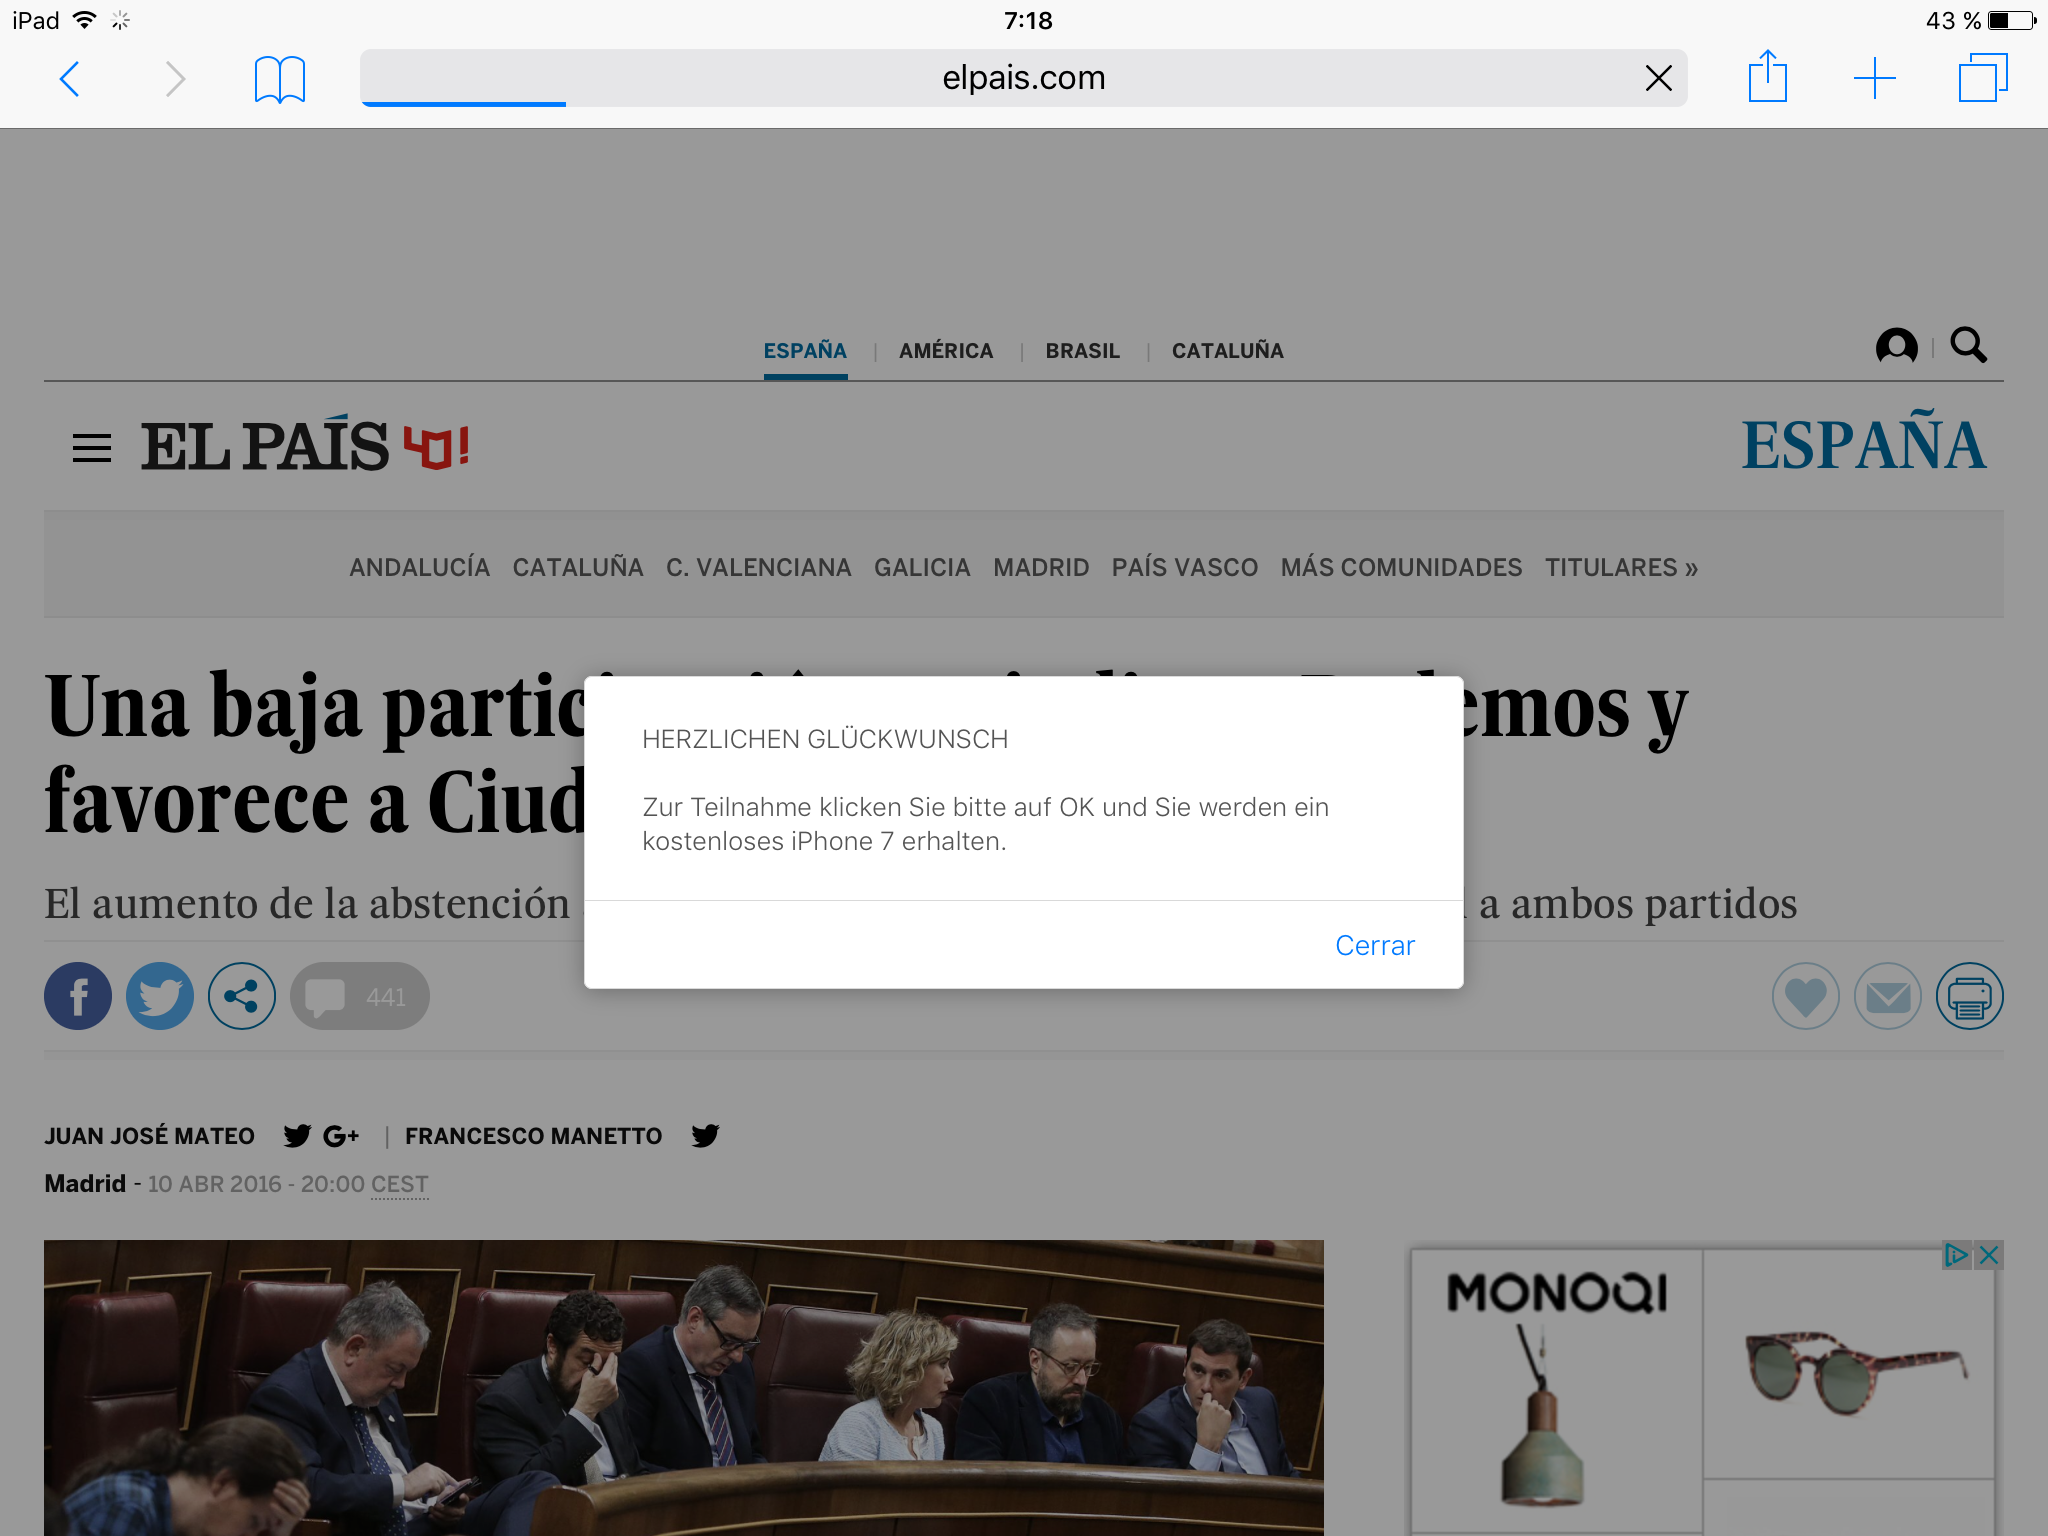Open El País hamburger menu

(x=92, y=447)
